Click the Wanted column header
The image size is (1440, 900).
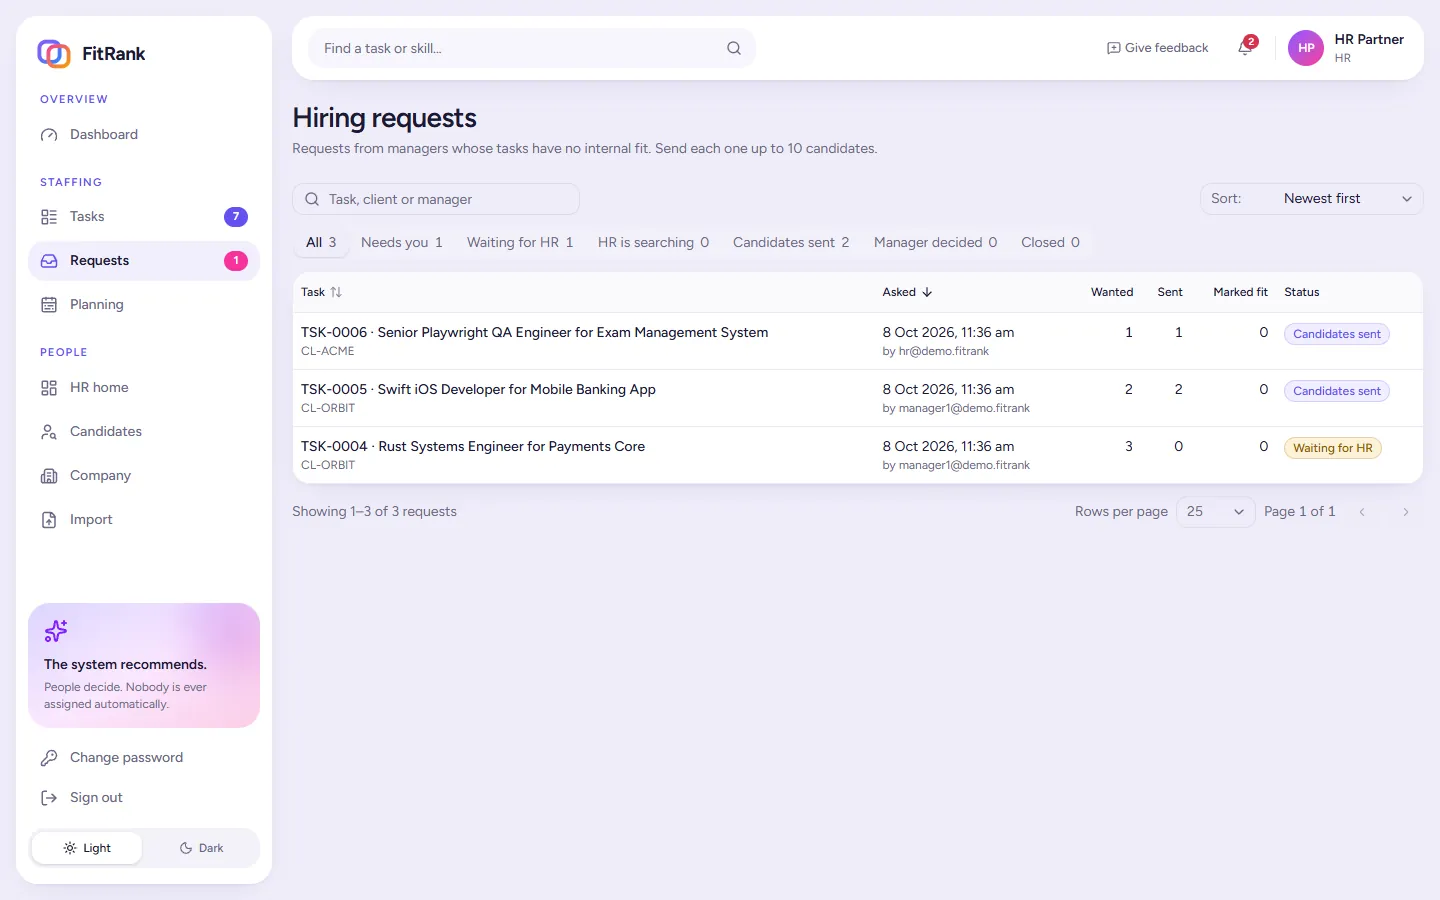pyautogui.click(x=1112, y=292)
